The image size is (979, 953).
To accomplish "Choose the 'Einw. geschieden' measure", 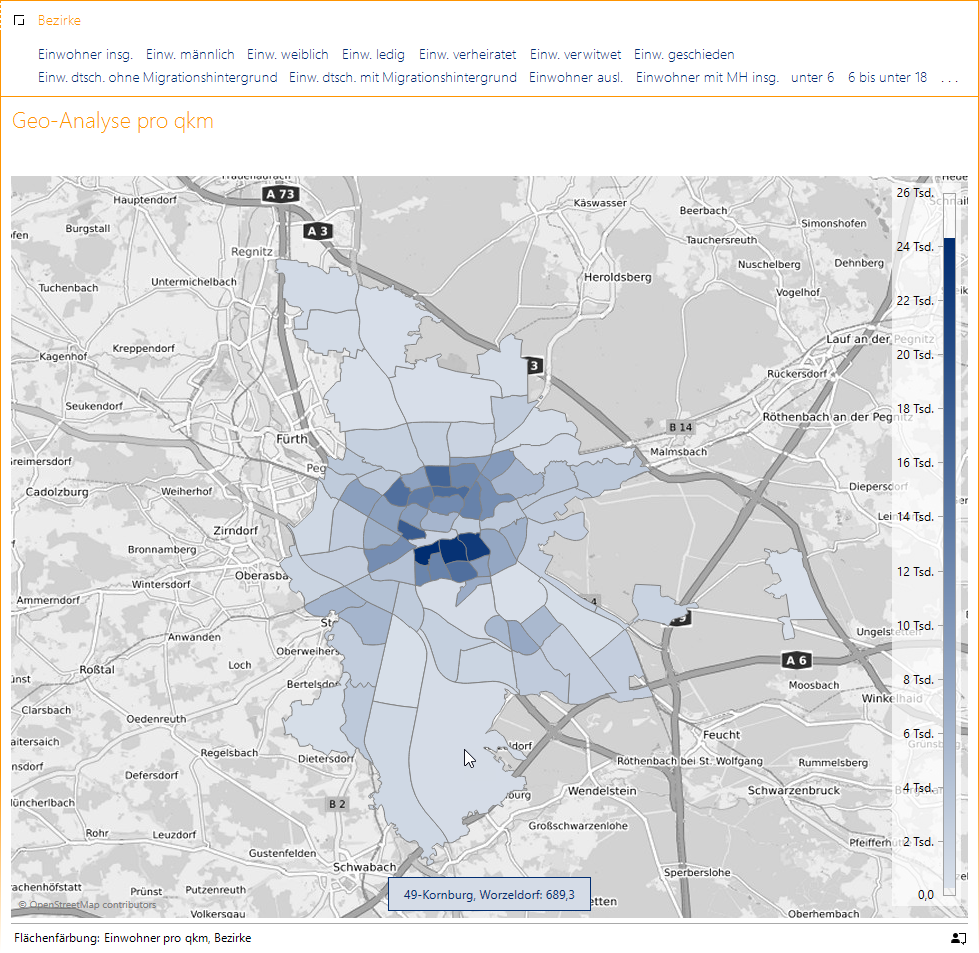I will [x=684, y=55].
